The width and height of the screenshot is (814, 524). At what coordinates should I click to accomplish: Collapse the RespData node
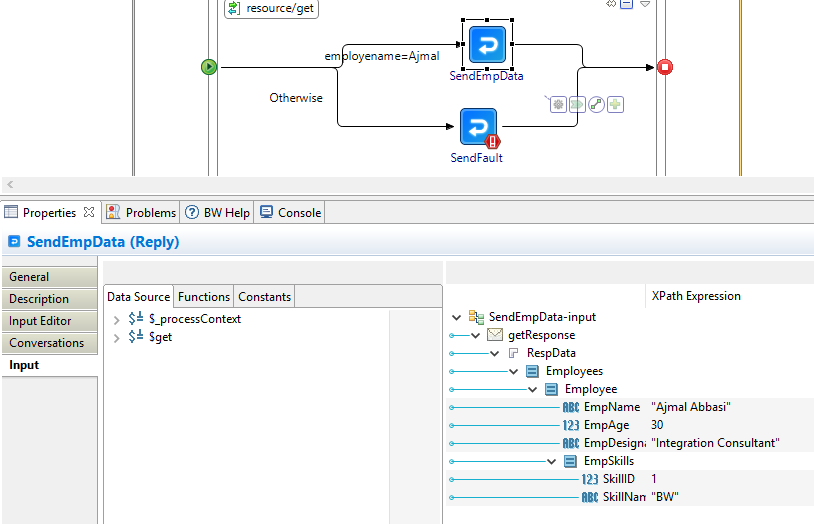pos(495,354)
